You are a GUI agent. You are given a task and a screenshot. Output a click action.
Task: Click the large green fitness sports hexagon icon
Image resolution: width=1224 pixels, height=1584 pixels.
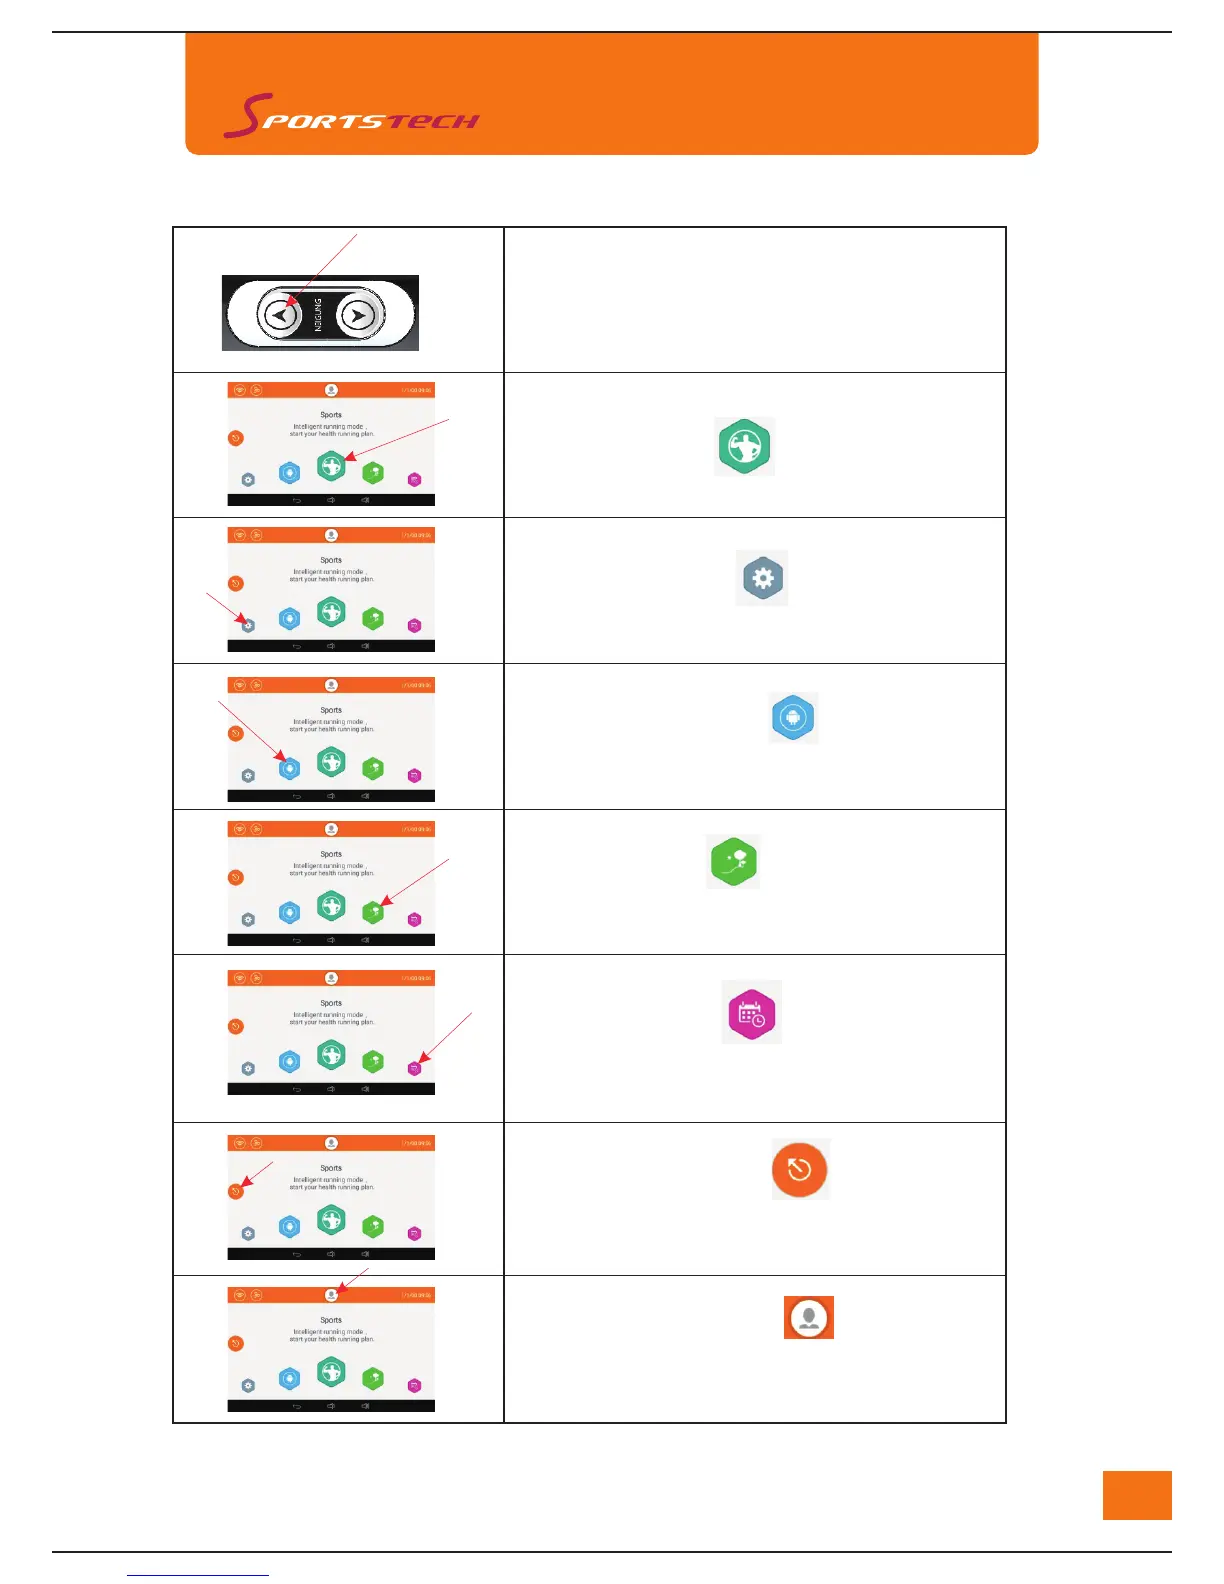pos(744,446)
